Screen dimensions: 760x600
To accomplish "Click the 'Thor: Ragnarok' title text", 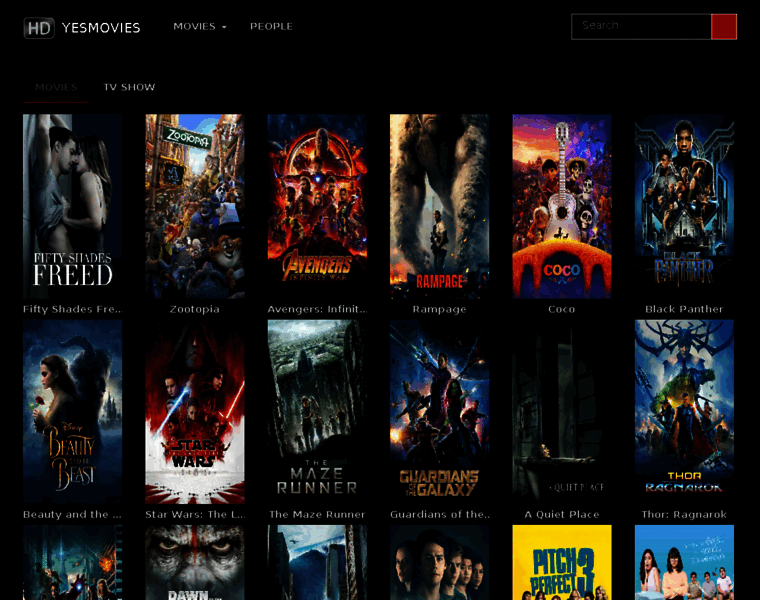I will point(684,515).
